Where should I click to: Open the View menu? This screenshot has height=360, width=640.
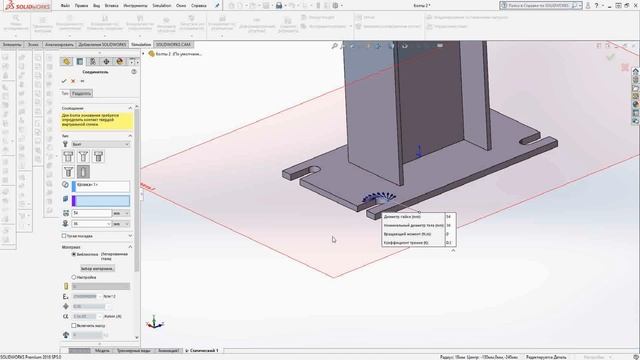click(96, 6)
